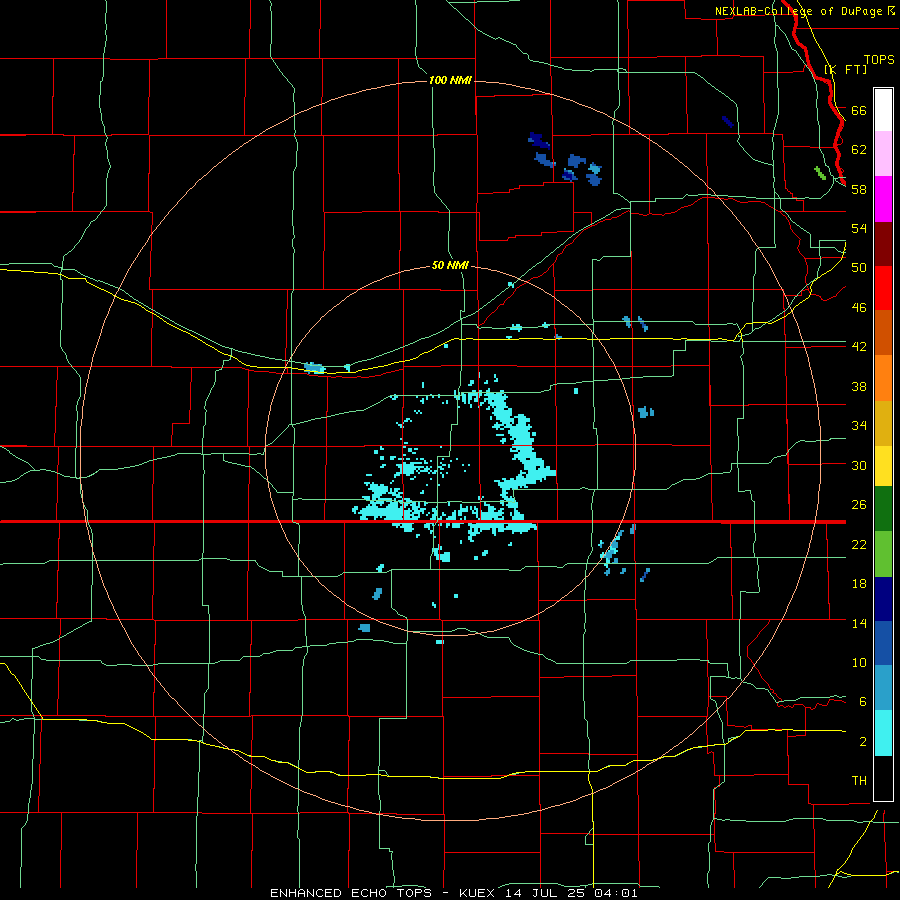
Task: Click the gold 38 kft legend swatch
Action: [x=883, y=423]
